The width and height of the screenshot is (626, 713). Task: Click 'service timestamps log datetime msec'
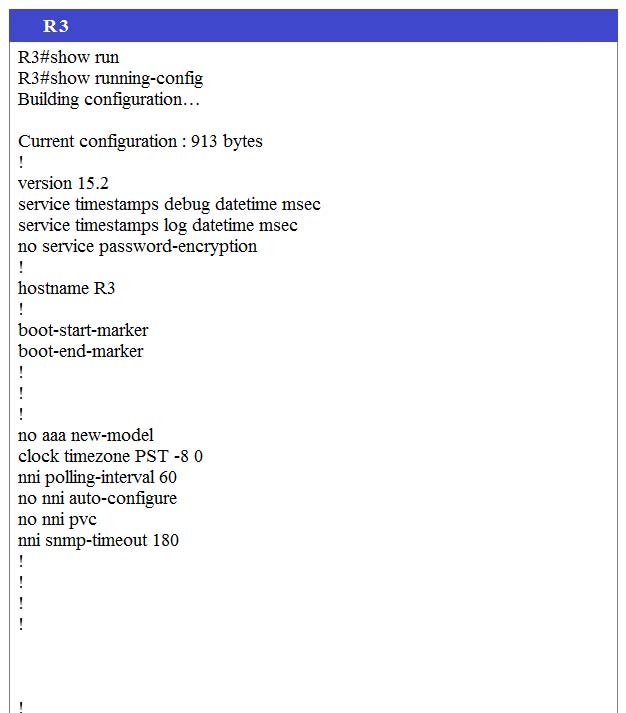[x=158, y=226]
